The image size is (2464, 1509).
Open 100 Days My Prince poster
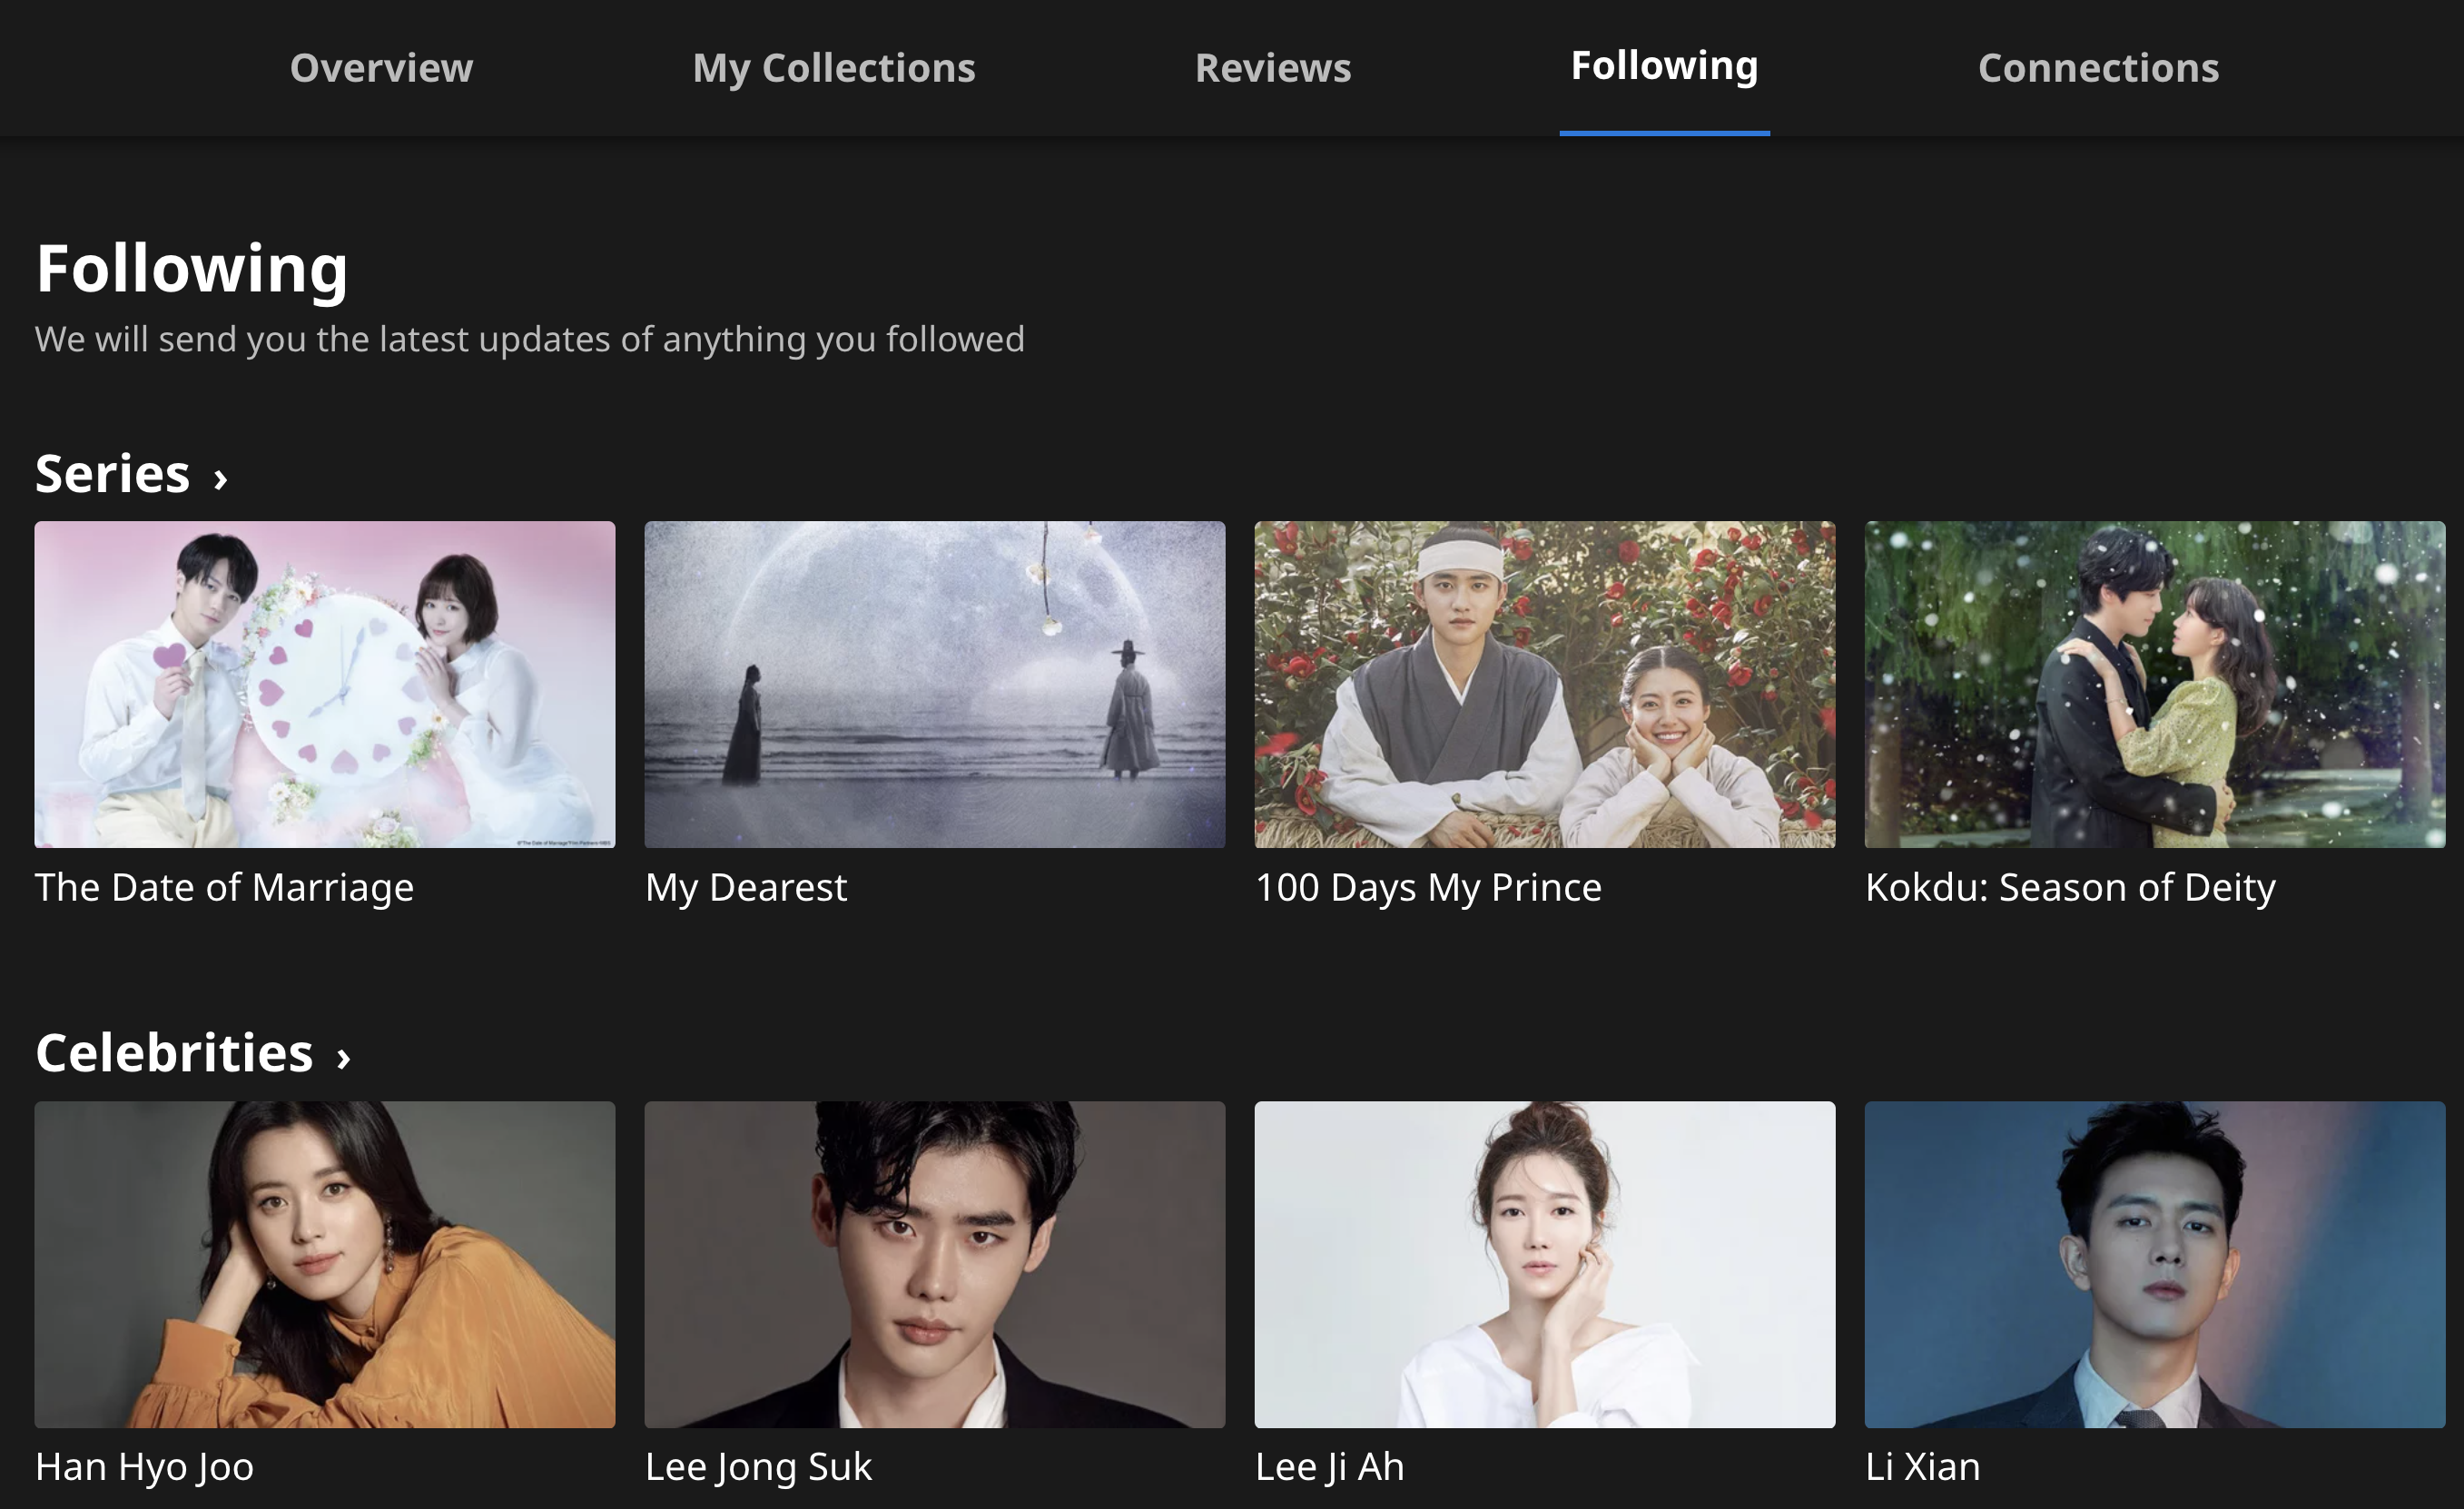[1545, 684]
